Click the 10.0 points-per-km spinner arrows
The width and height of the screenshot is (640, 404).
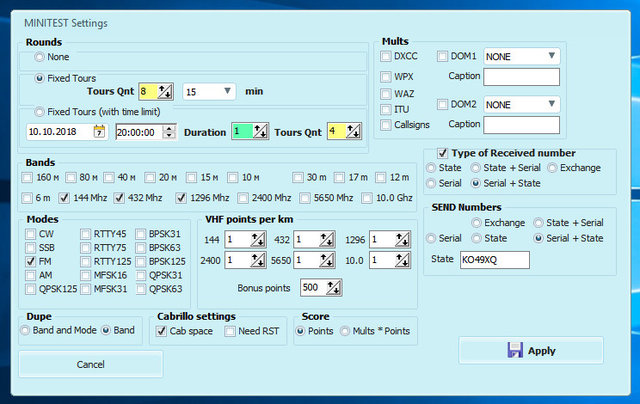click(402, 260)
